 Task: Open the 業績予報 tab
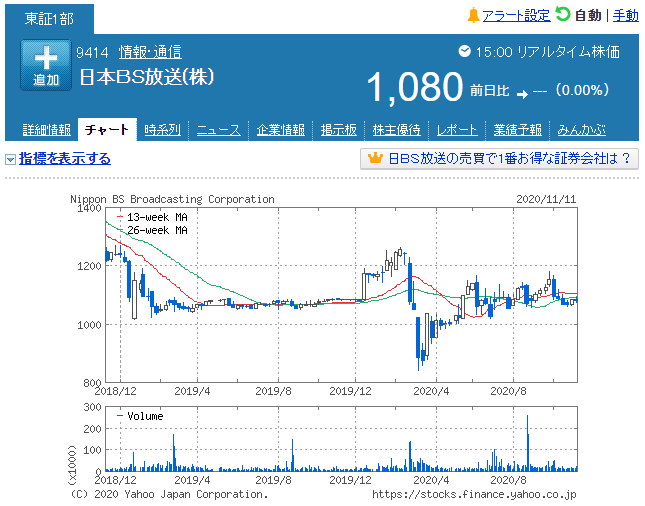(x=517, y=130)
